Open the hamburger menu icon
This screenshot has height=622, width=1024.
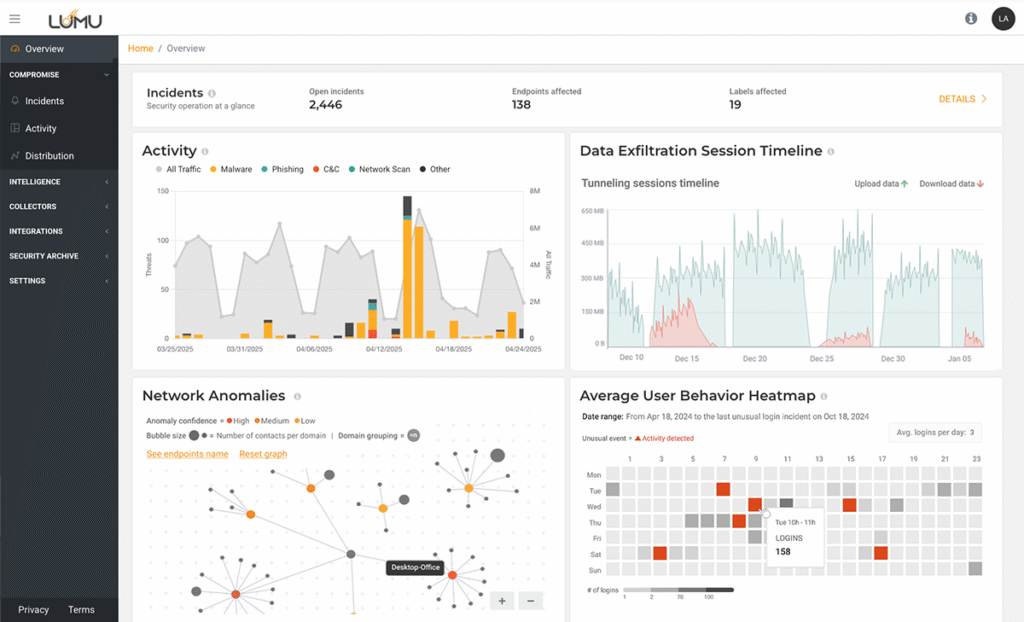[14, 19]
